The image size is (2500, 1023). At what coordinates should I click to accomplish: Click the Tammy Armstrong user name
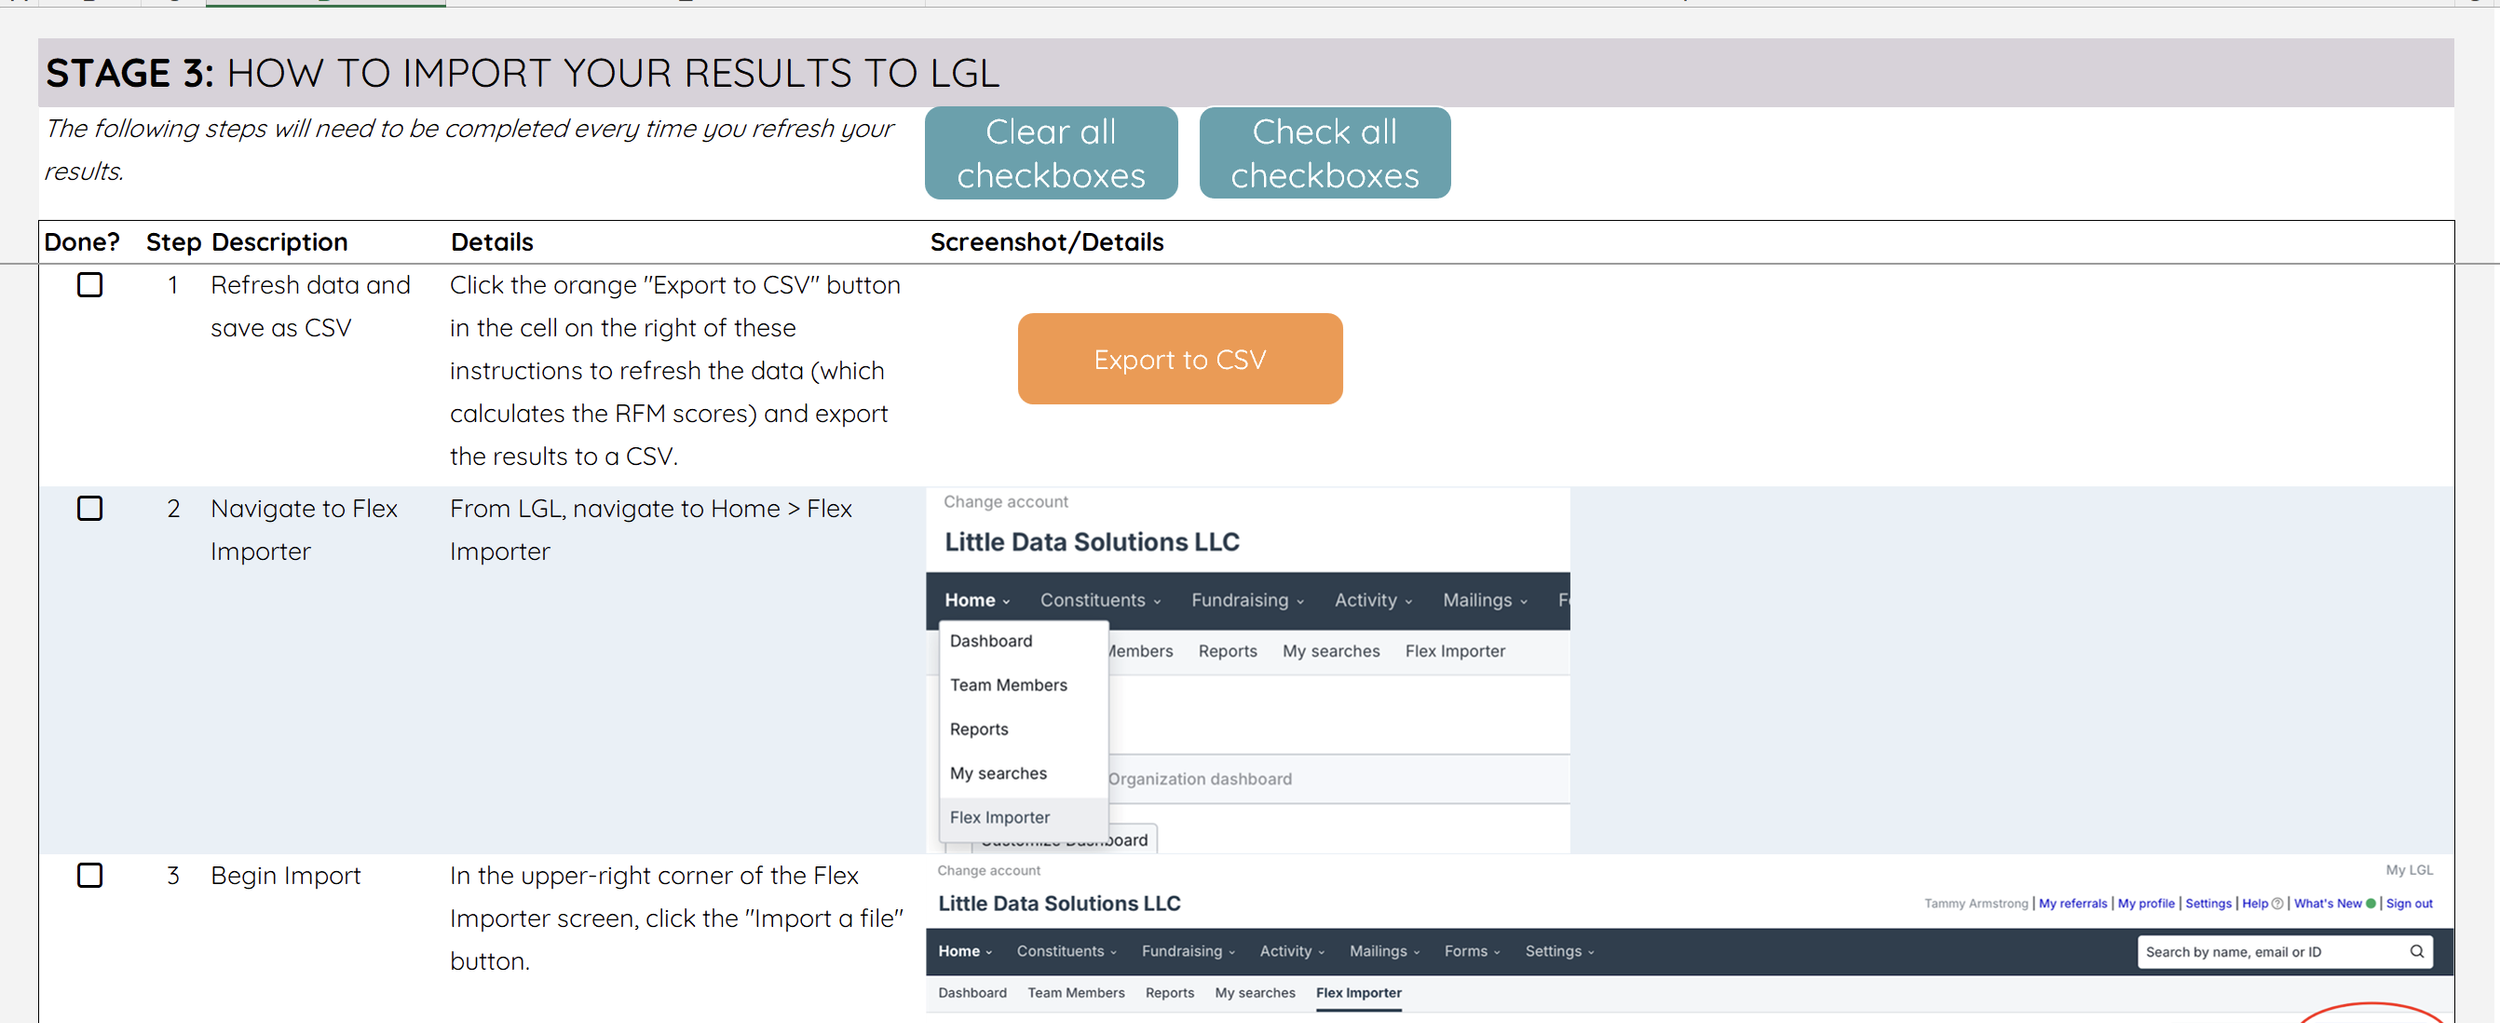tap(1976, 903)
